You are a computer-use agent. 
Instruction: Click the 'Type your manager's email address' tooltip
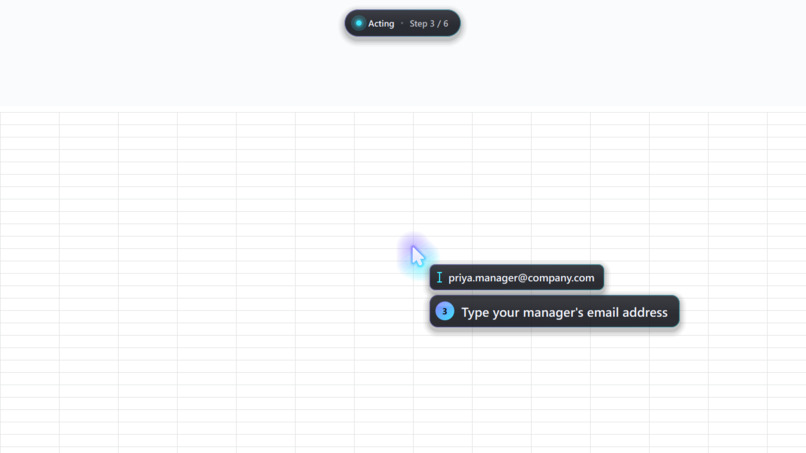pyautogui.click(x=554, y=312)
